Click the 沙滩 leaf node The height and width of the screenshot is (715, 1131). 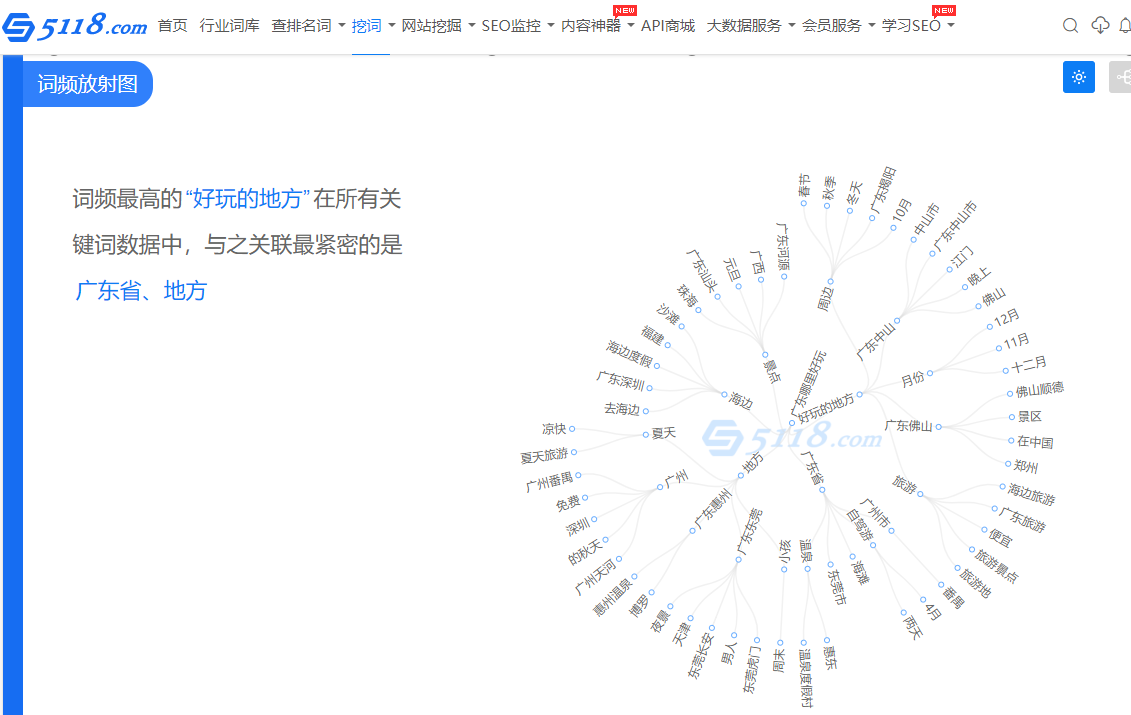pyautogui.click(x=668, y=315)
